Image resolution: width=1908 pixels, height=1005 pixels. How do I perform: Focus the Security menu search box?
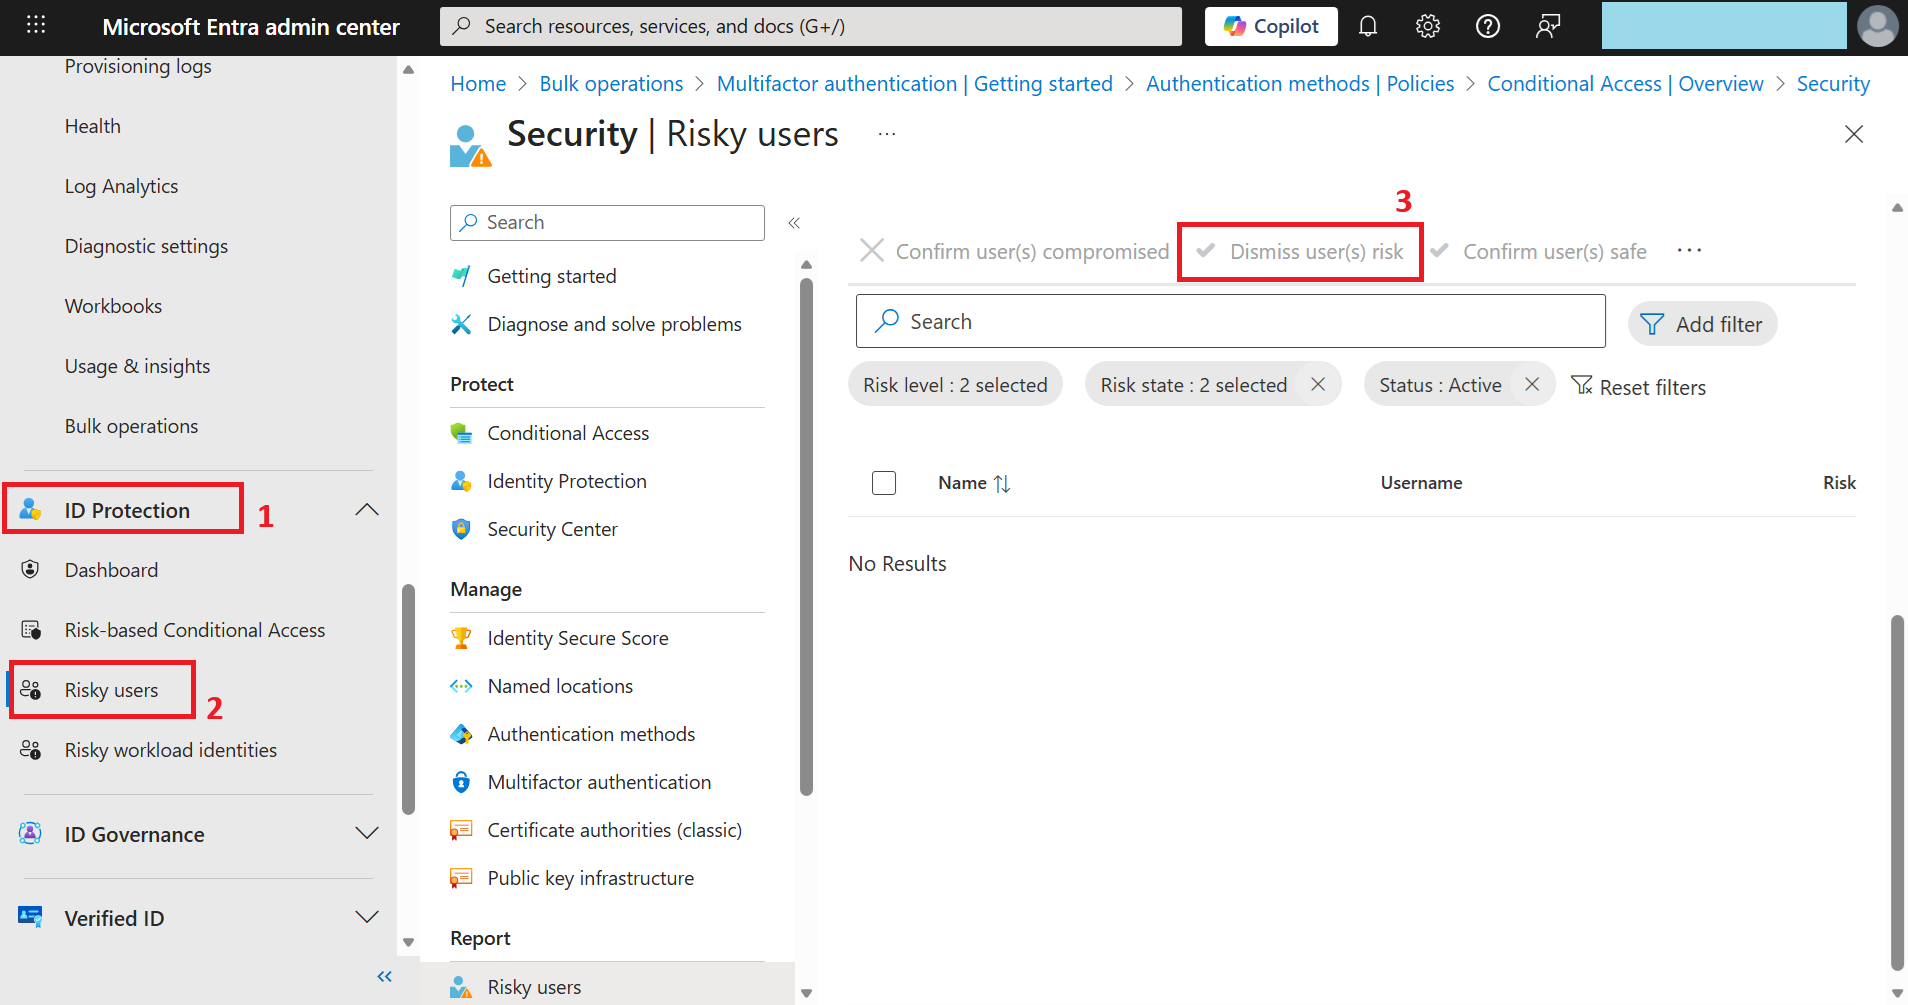point(607,223)
